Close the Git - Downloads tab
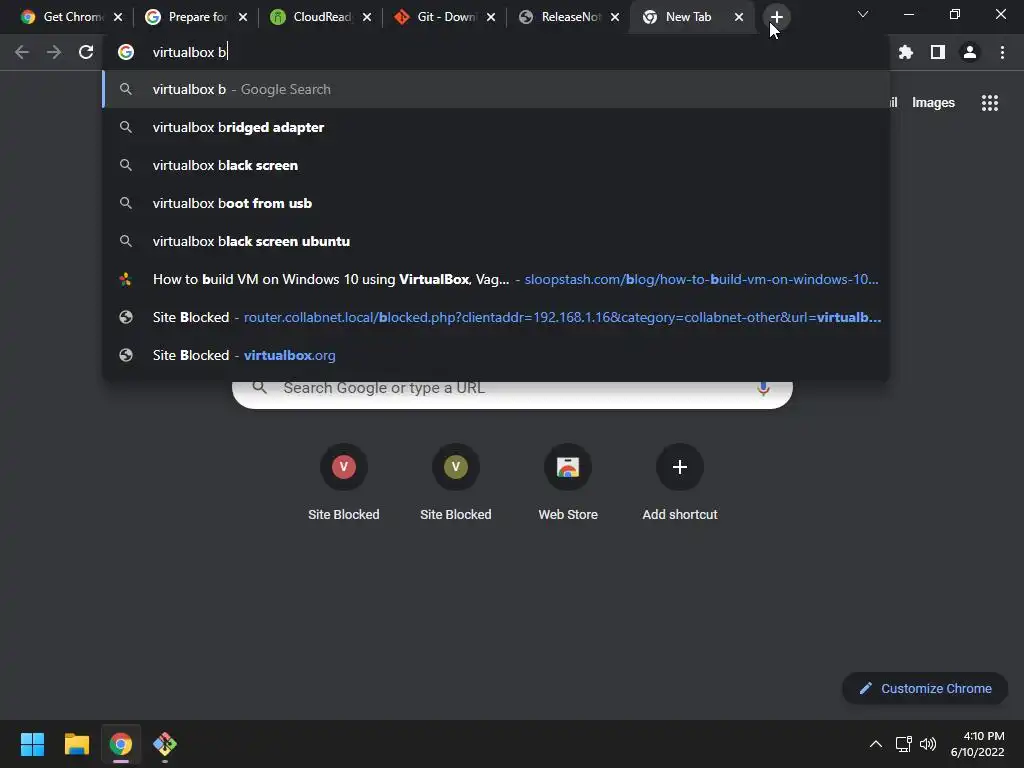 tap(491, 17)
